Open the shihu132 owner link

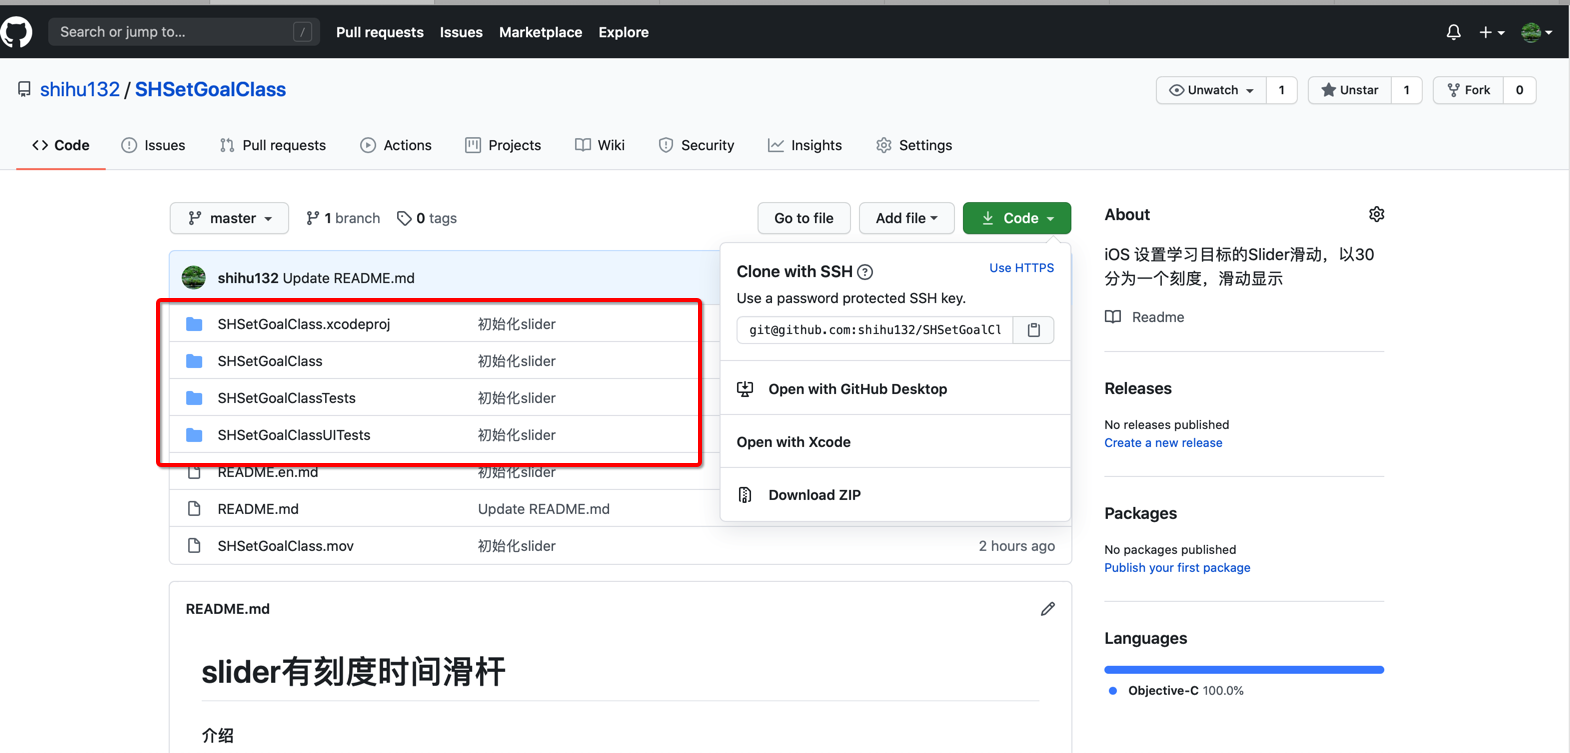click(80, 89)
